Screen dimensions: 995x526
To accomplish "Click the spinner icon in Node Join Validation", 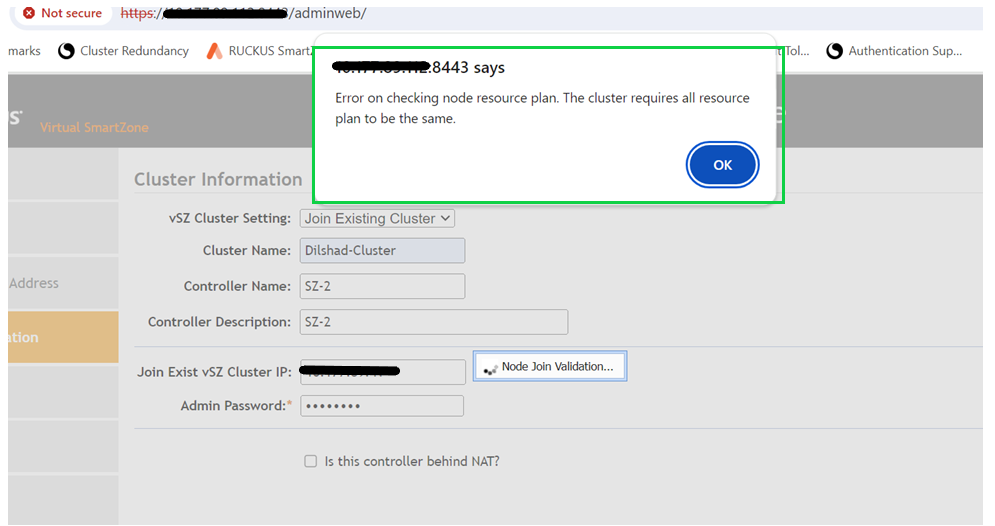I will [x=489, y=369].
